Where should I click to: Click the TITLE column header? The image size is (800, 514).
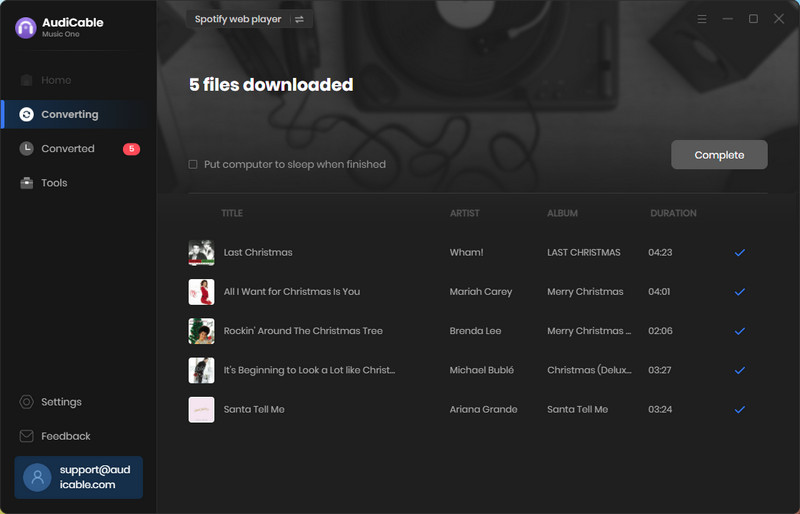tap(232, 213)
